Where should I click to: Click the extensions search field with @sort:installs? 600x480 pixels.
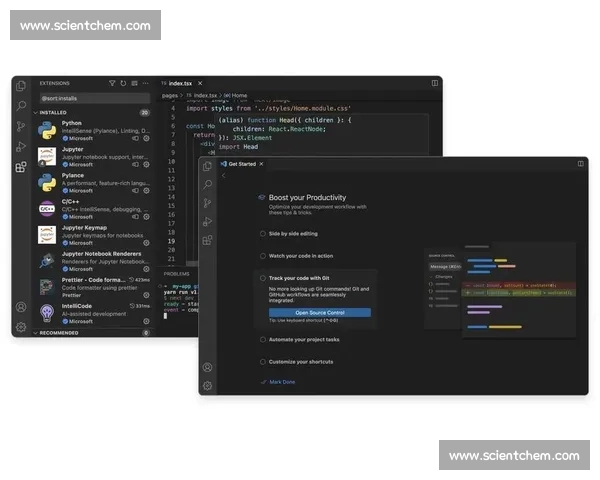95,98
